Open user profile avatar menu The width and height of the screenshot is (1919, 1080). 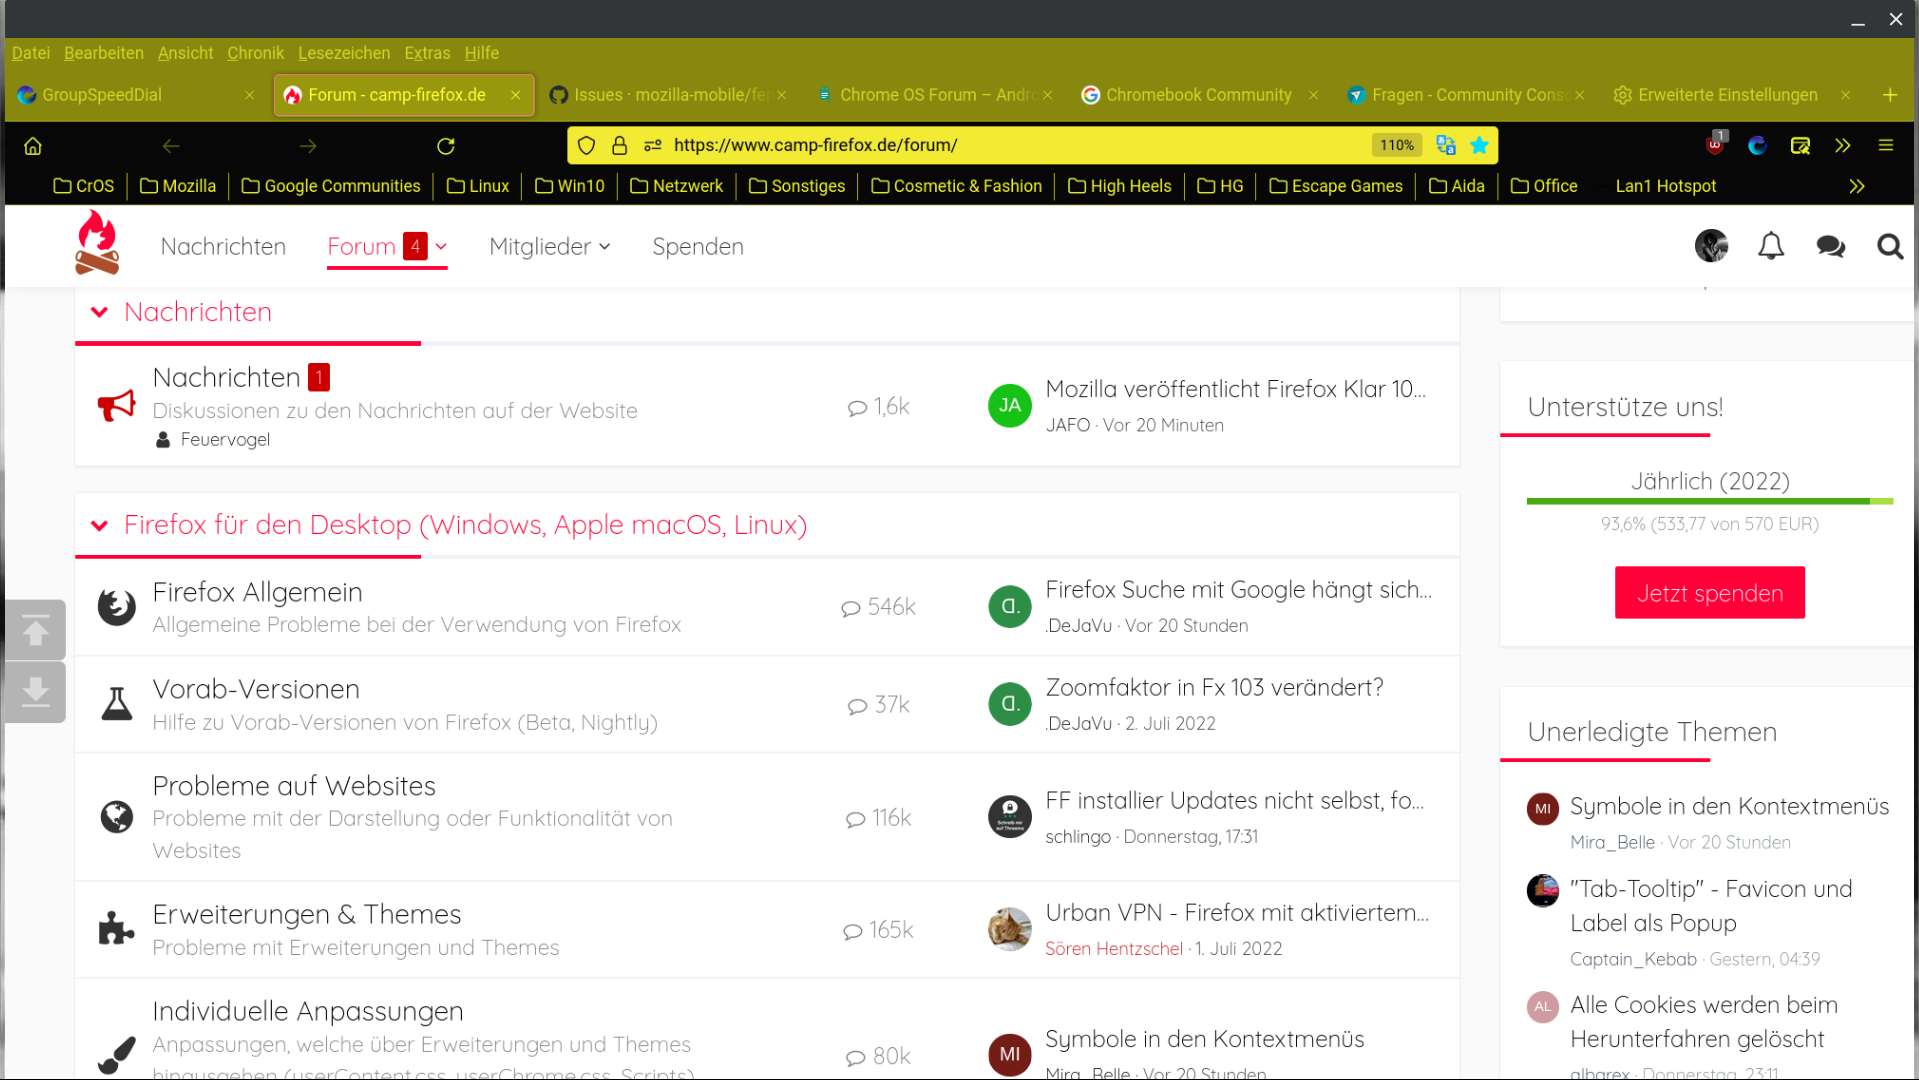click(x=1711, y=246)
